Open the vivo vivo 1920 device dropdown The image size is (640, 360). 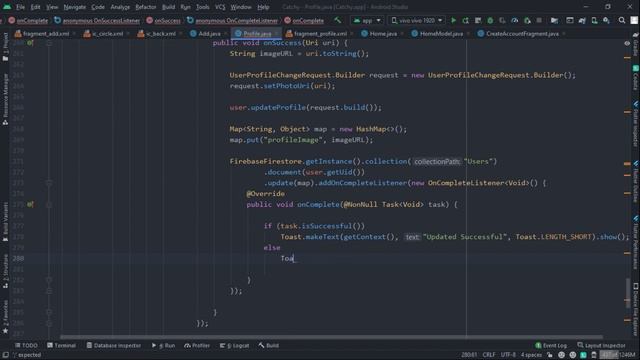pyautogui.click(x=416, y=20)
